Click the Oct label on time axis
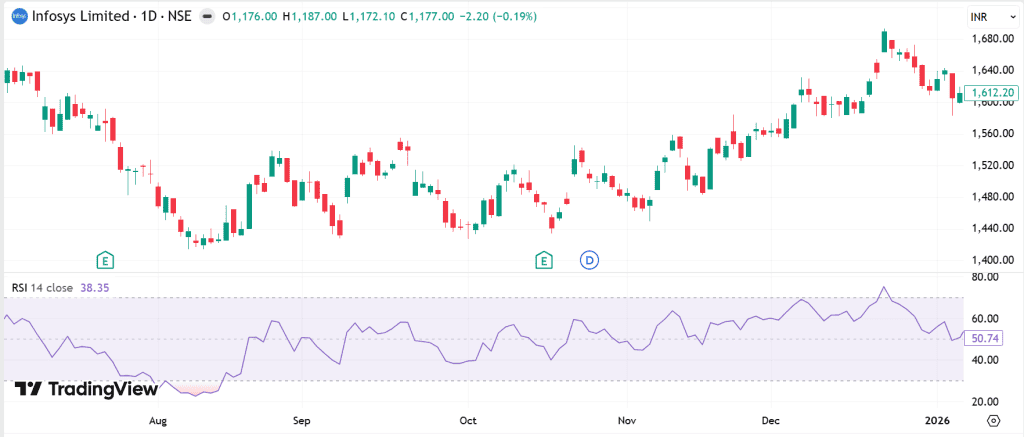This screenshot has width=1024, height=437. click(468, 420)
